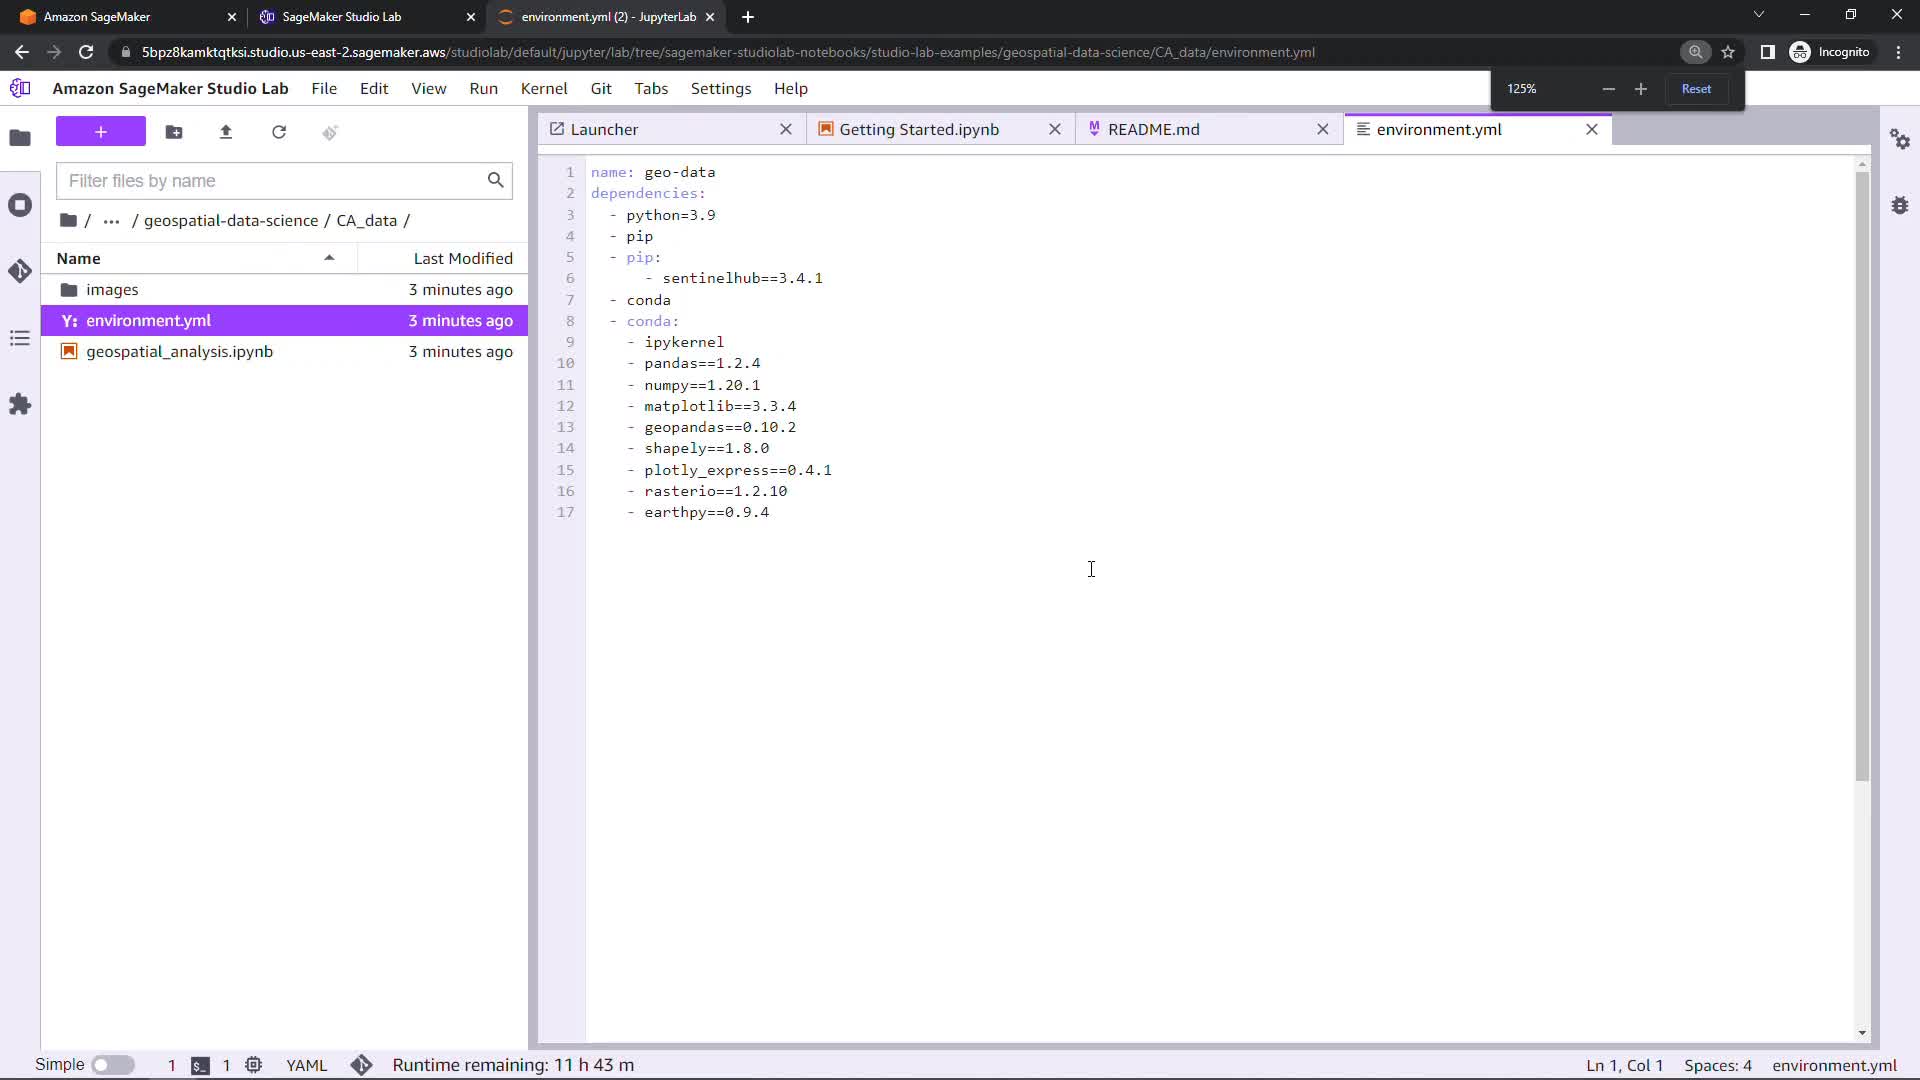Click the Upload Files icon
1920x1080 pixels.
tap(226, 132)
